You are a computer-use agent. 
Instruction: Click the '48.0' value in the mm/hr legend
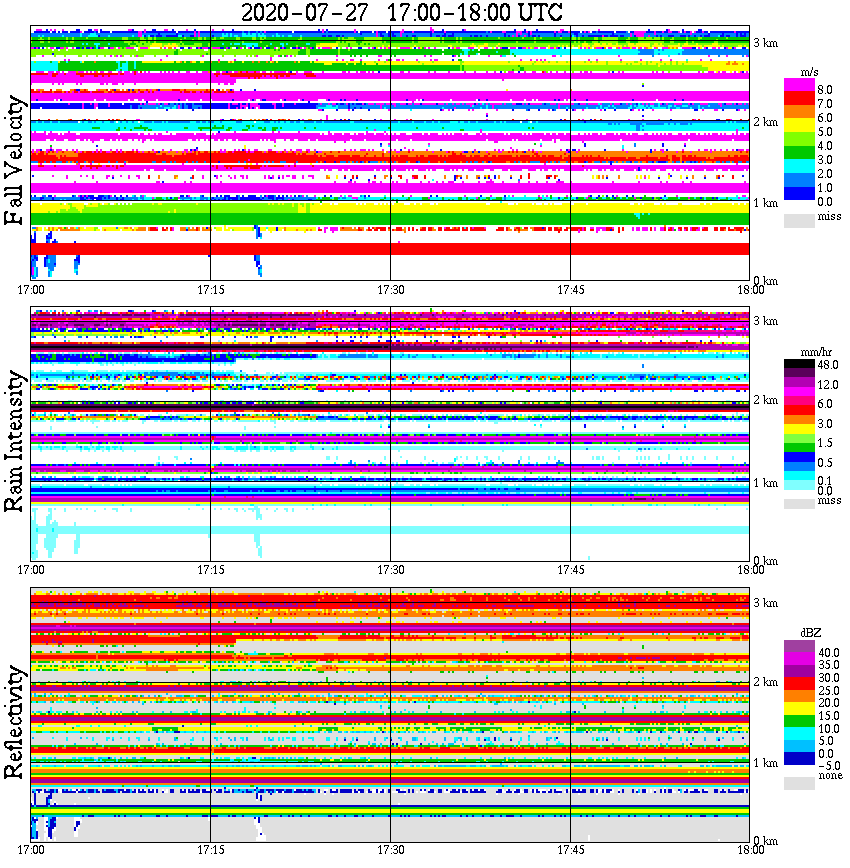click(828, 365)
